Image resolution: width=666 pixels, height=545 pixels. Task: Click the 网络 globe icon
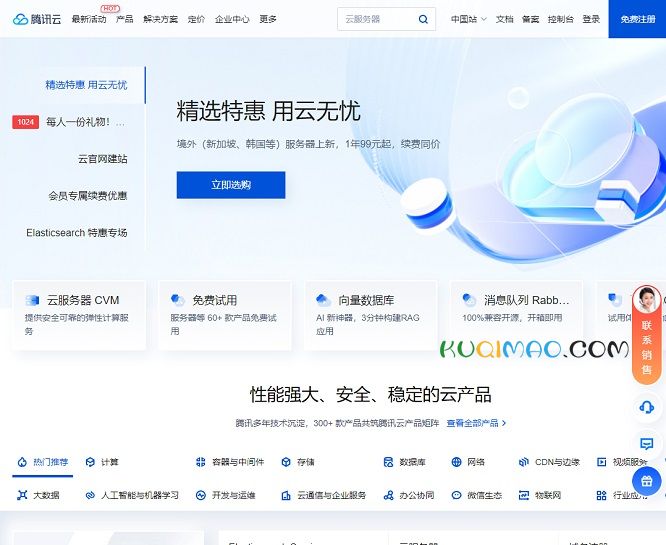pos(456,462)
